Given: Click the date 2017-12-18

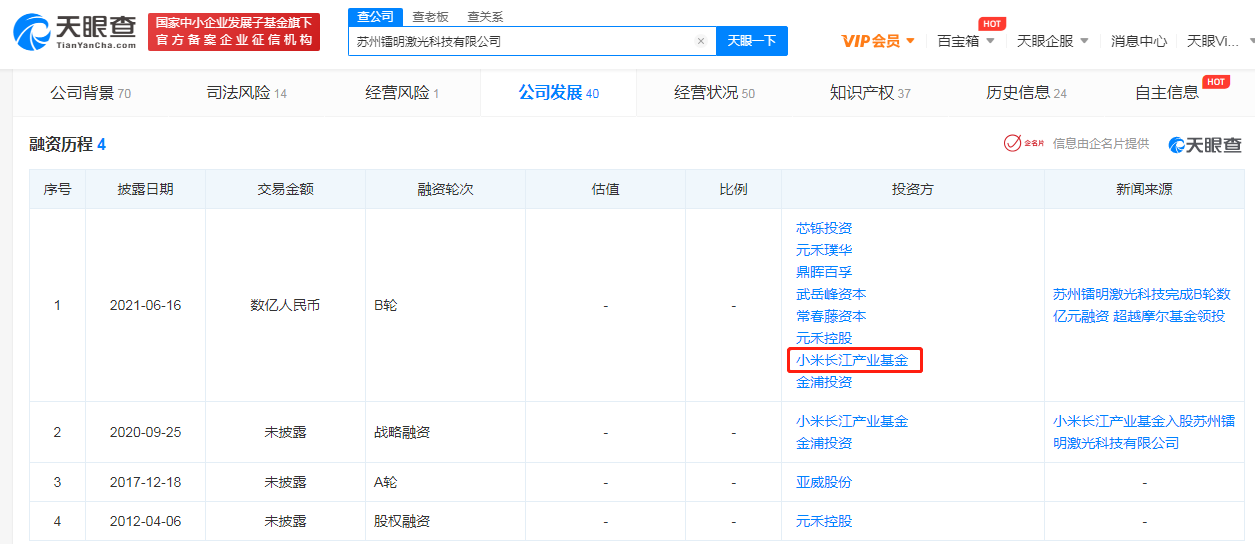Looking at the screenshot, I should [145, 482].
